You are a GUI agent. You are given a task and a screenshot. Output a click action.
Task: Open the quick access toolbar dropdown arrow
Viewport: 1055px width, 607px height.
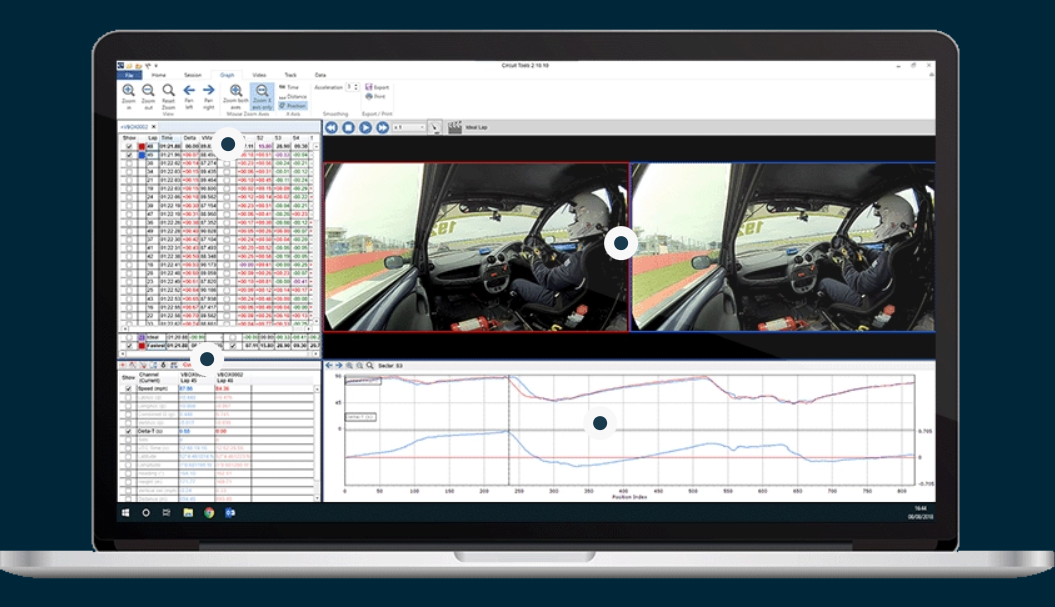(156, 66)
